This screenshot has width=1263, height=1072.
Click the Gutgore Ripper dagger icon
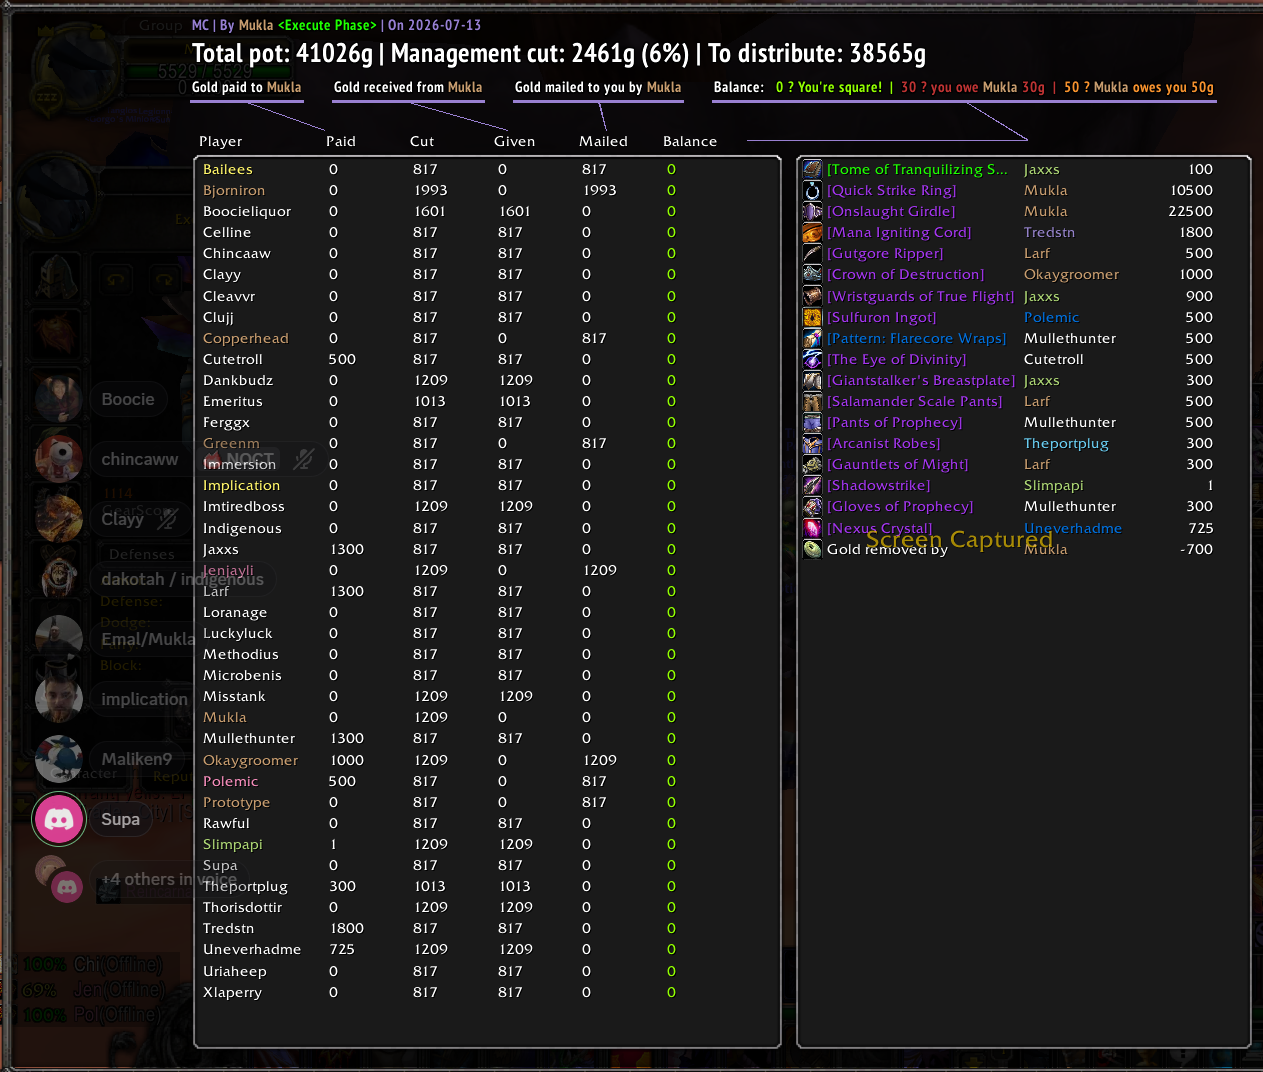[x=812, y=253]
